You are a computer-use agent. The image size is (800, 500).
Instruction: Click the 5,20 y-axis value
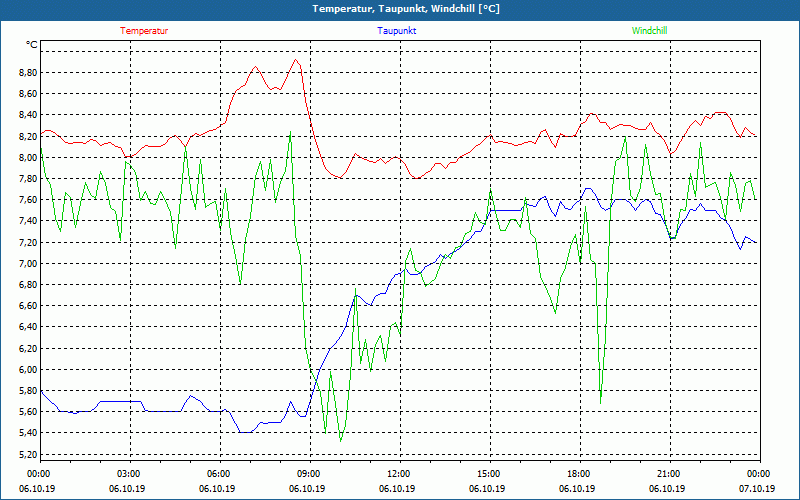point(28,454)
